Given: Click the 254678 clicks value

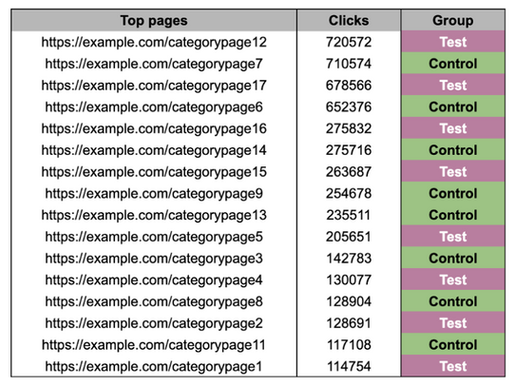Looking at the screenshot, I should click(x=349, y=194).
